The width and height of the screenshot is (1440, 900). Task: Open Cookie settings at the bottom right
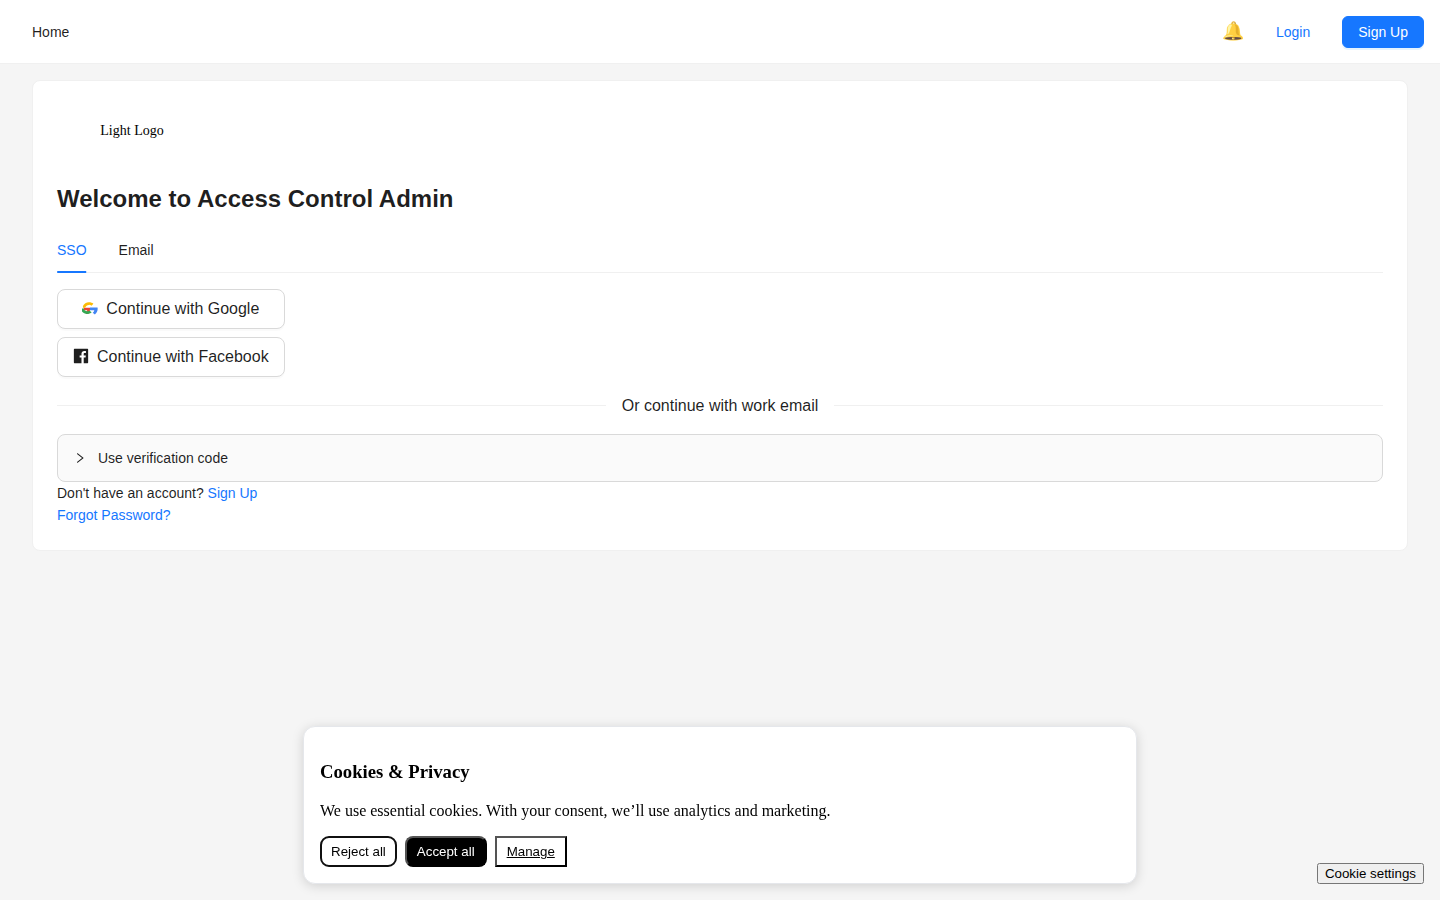[1369, 873]
